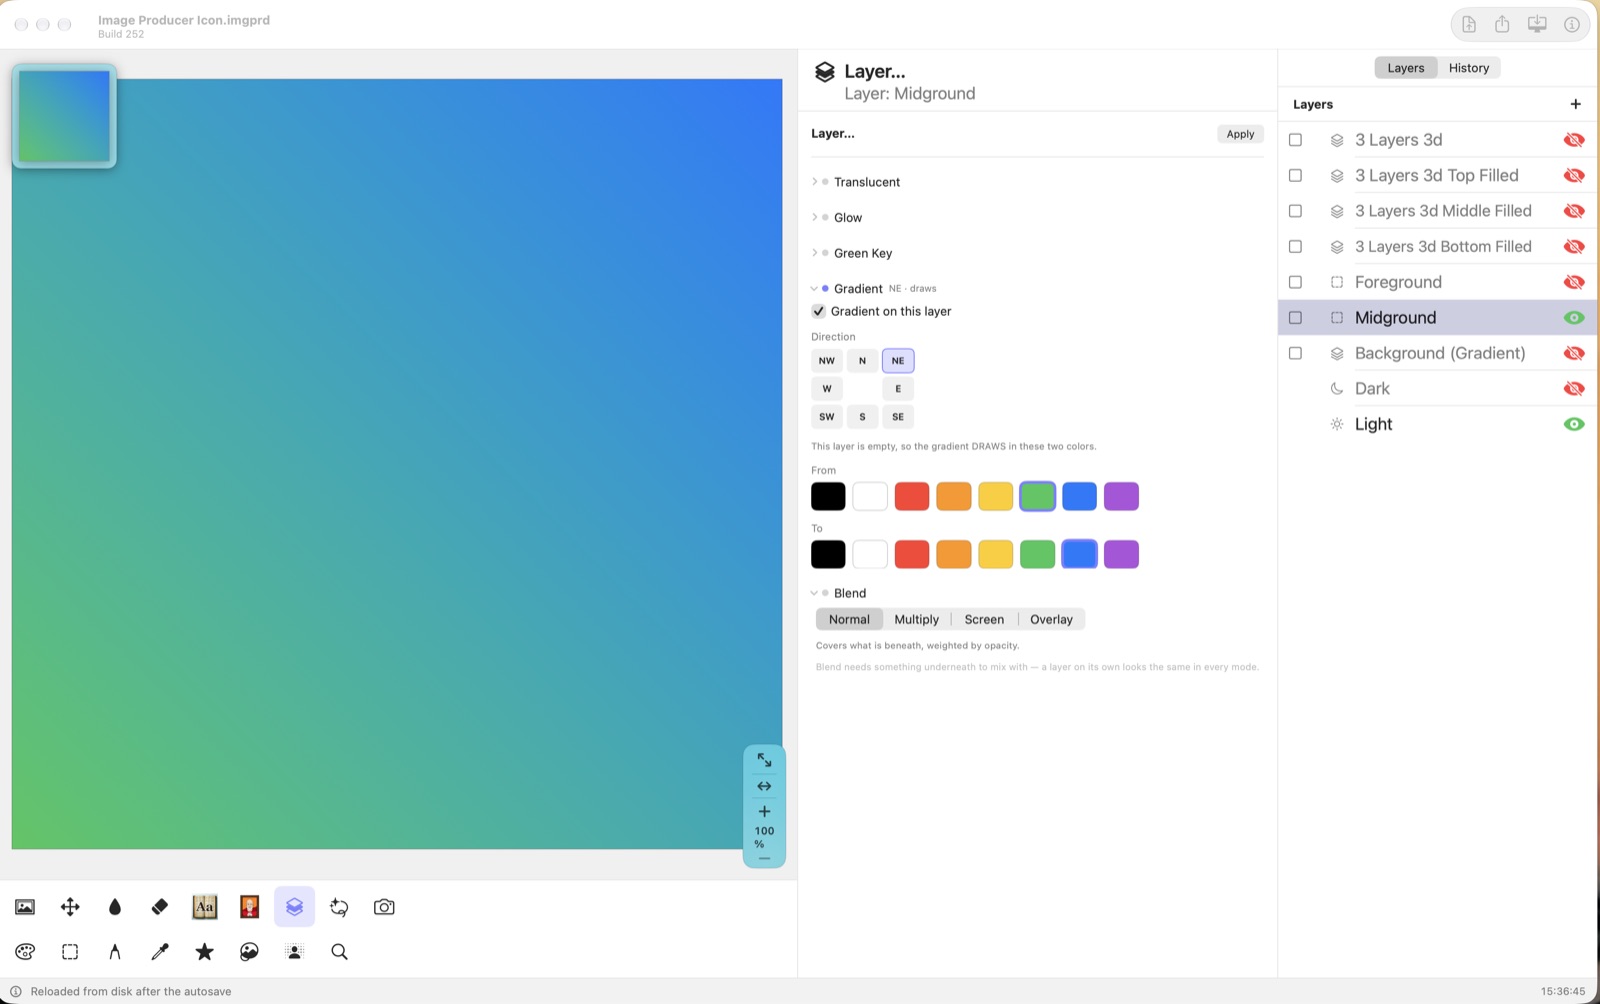1600x1004 pixels.
Task: Select the sparkle lasso tool
Action: pyautogui.click(x=339, y=907)
